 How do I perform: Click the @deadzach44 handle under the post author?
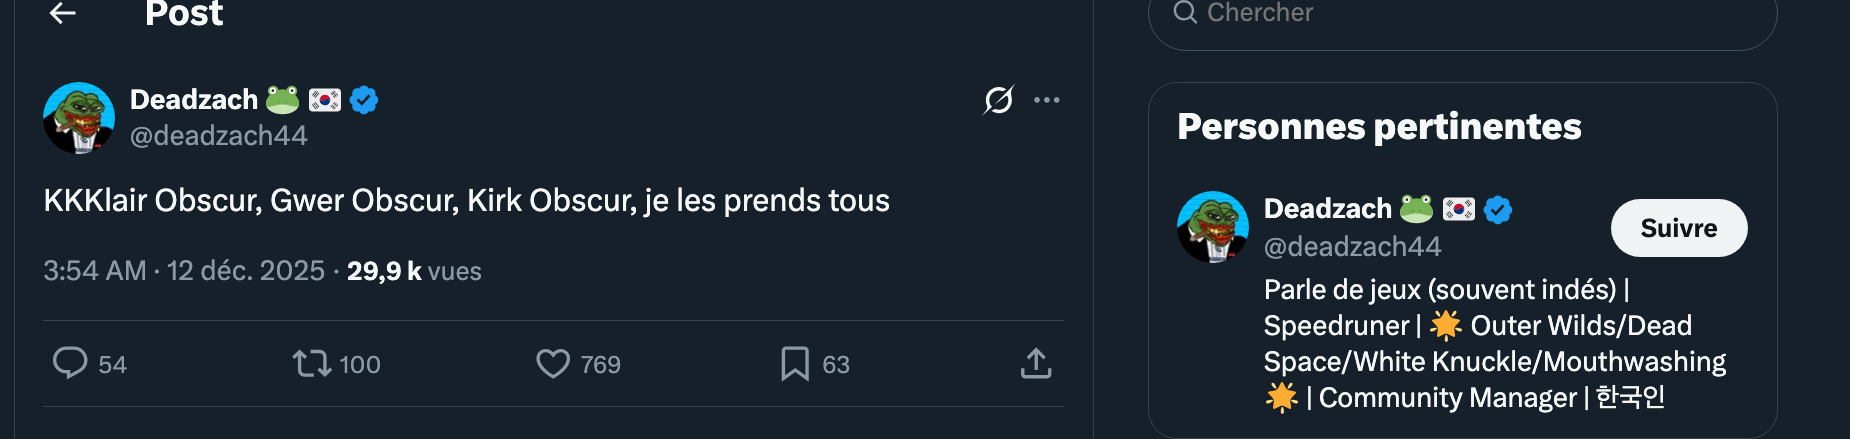click(219, 136)
